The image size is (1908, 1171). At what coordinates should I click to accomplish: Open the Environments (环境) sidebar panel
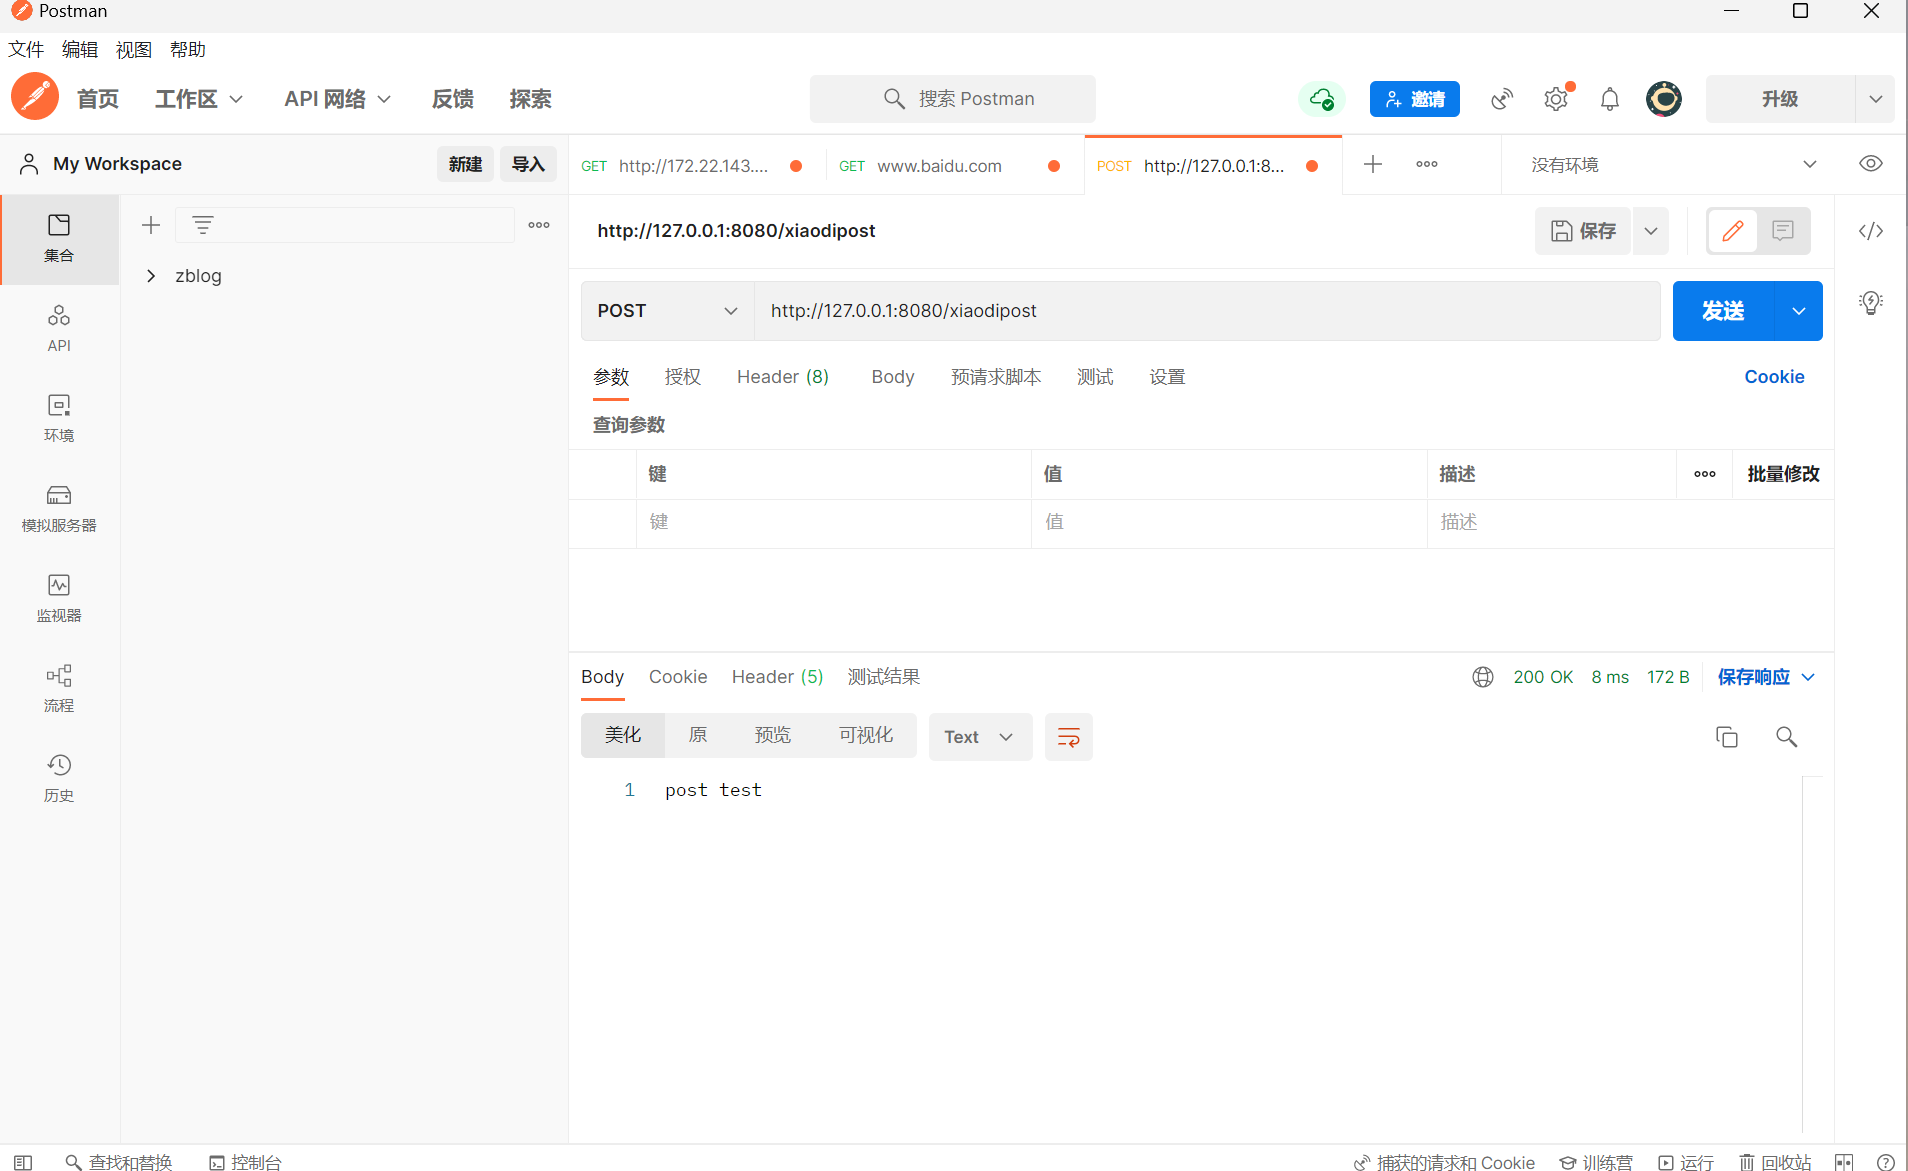(59, 418)
